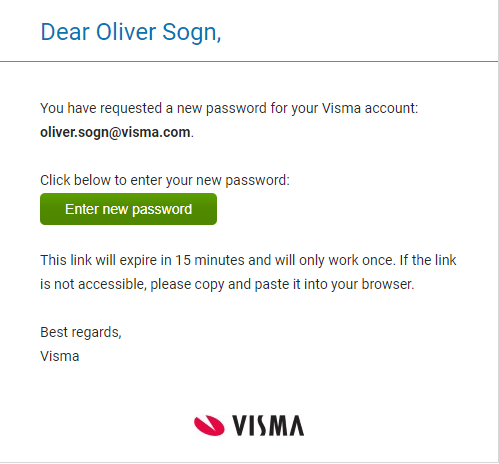Click the 'Click below to enter your new password' text
The height and width of the screenshot is (464, 499).
tap(165, 180)
